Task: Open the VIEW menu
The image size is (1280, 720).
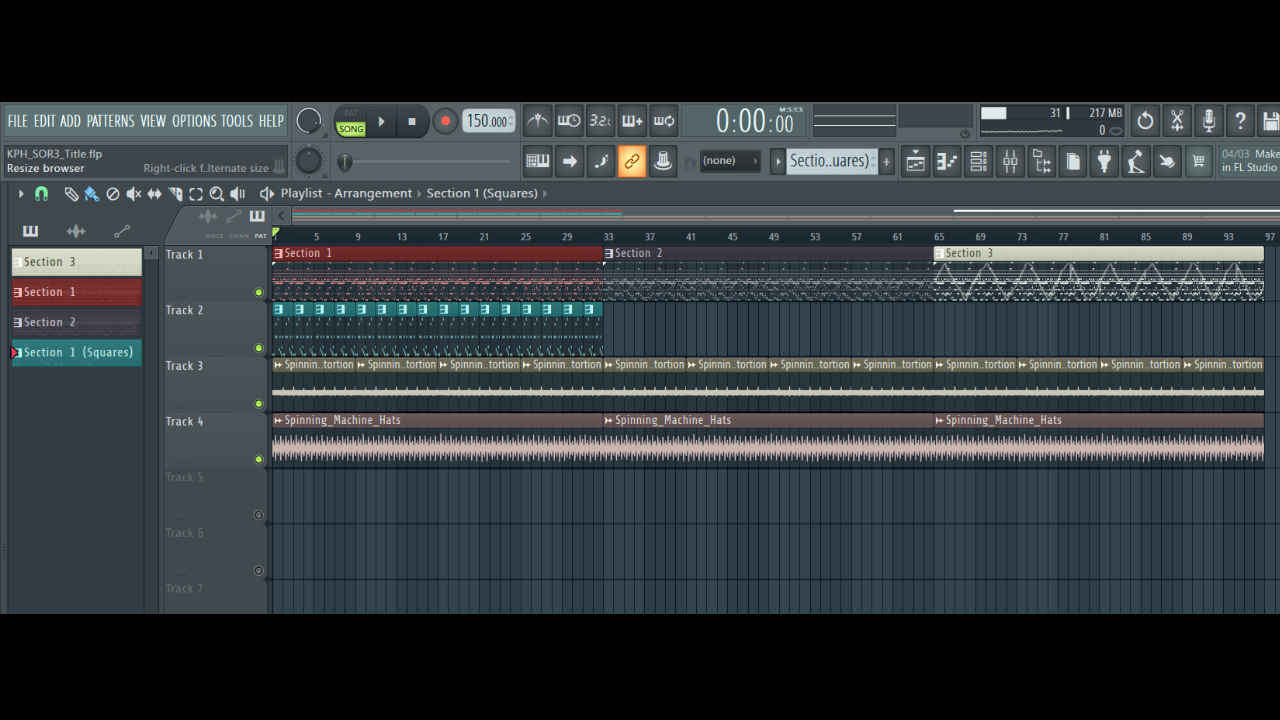Action: (x=153, y=121)
